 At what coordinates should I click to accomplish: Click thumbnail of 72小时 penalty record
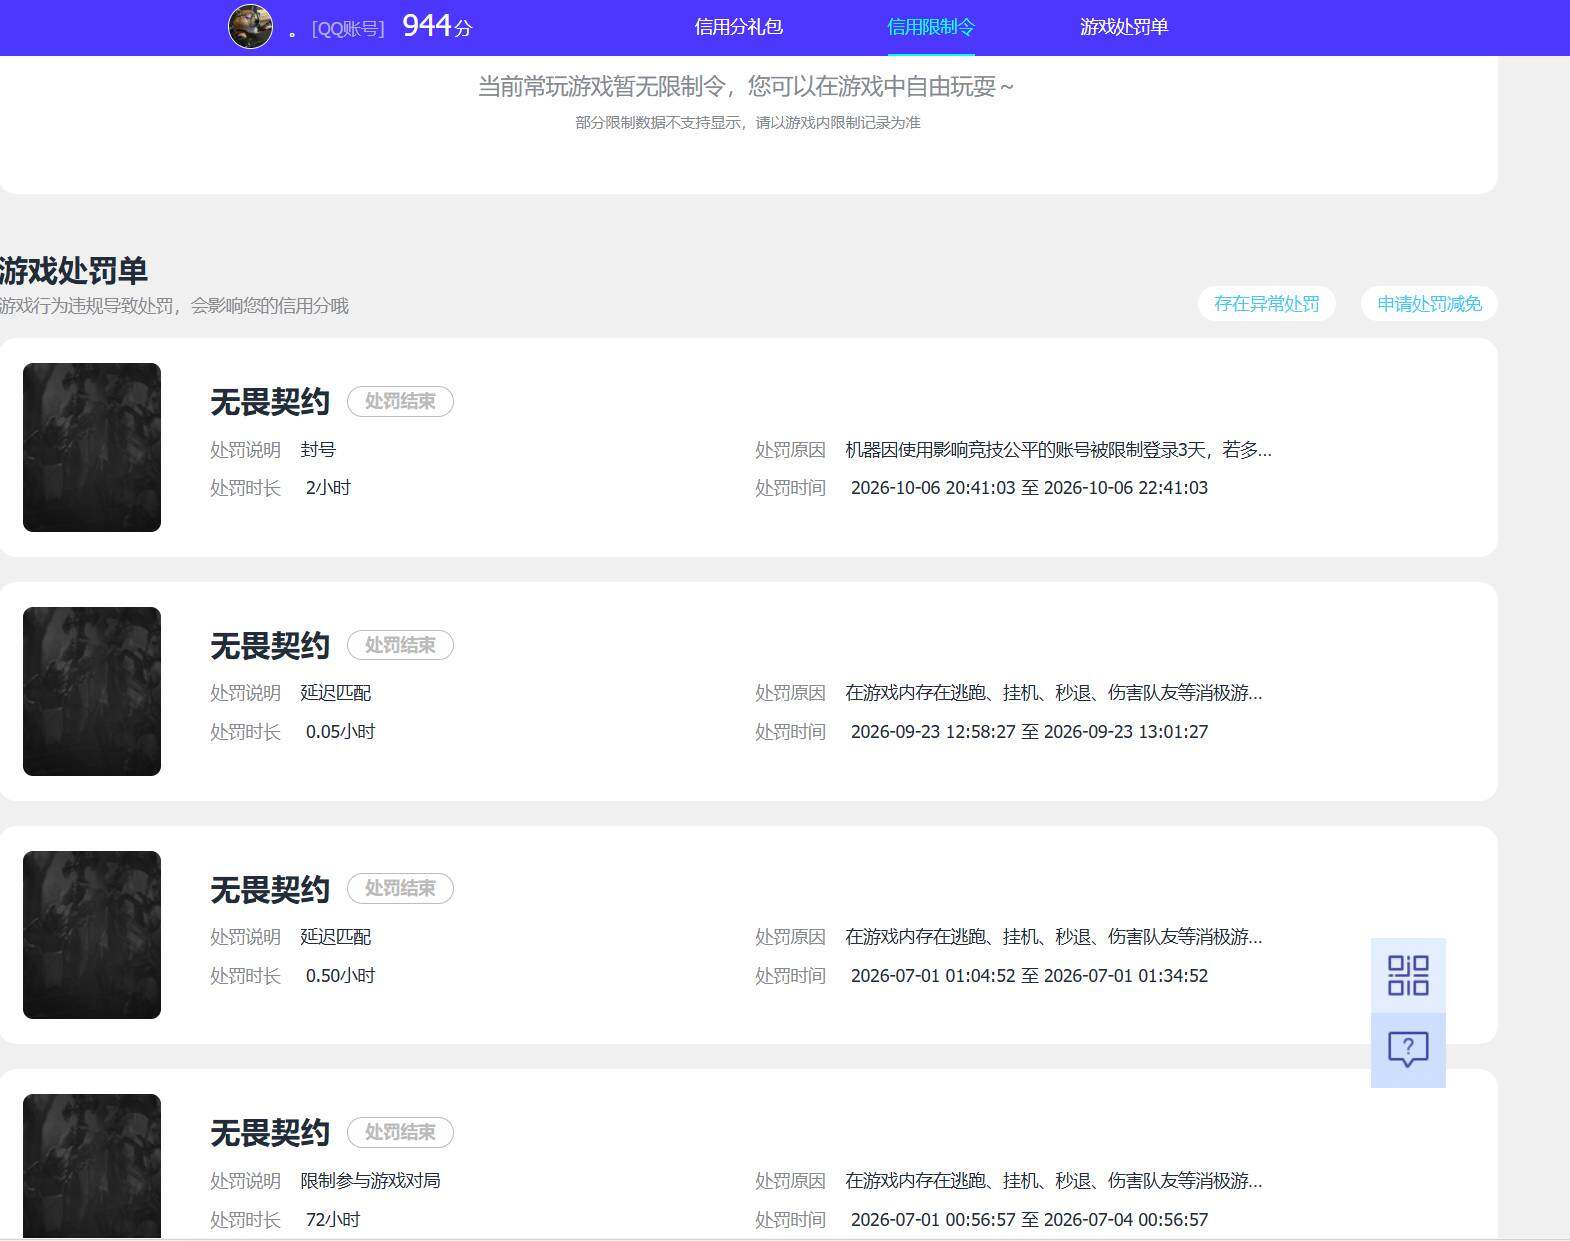click(x=92, y=1166)
